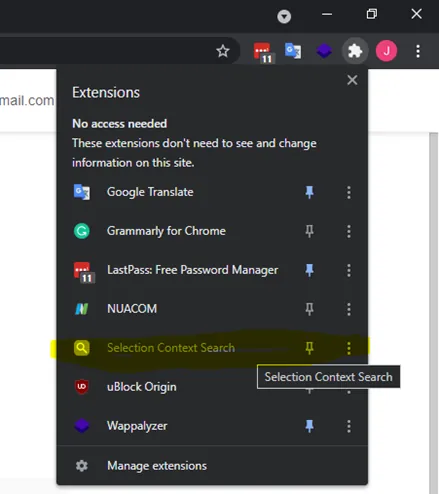Close the Extensions popup
Viewport: 439px width, 494px height.
coord(352,80)
